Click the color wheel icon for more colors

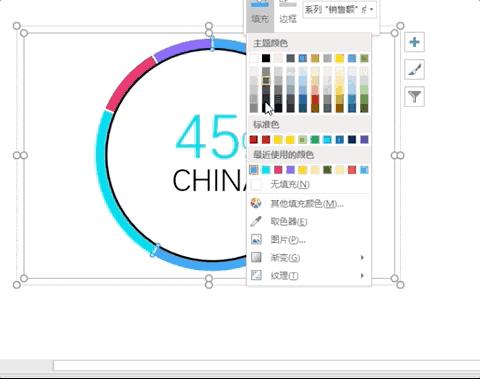click(x=256, y=203)
